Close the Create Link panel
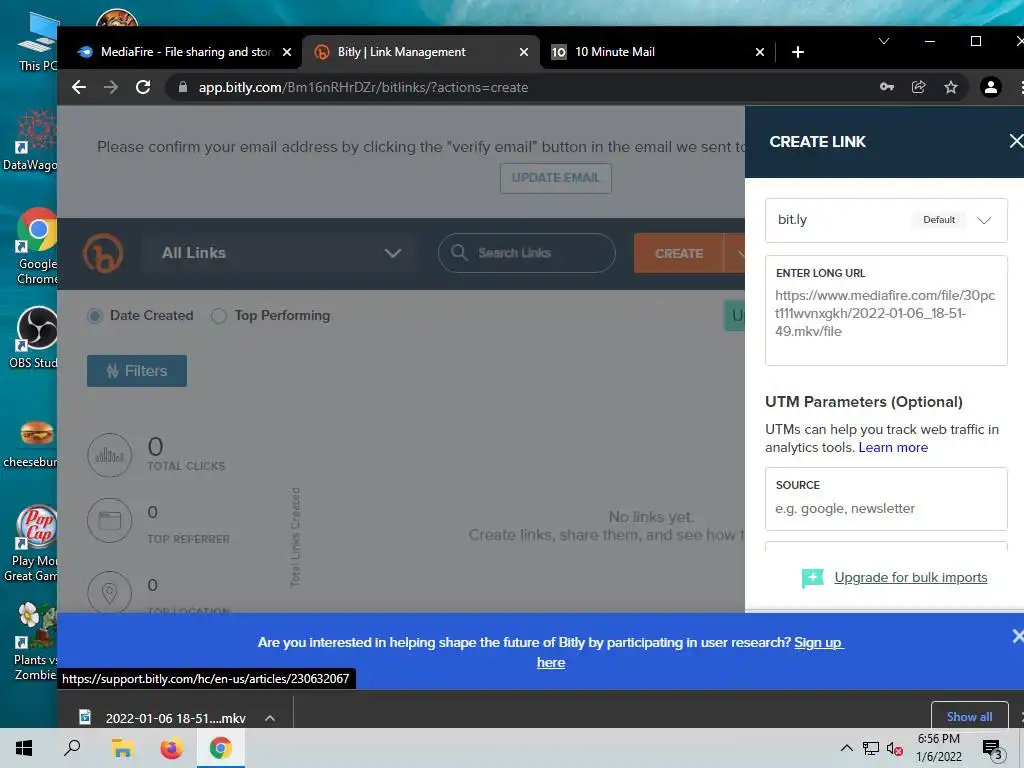Viewport: 1024px width, 768px height. coord(1016,141)
